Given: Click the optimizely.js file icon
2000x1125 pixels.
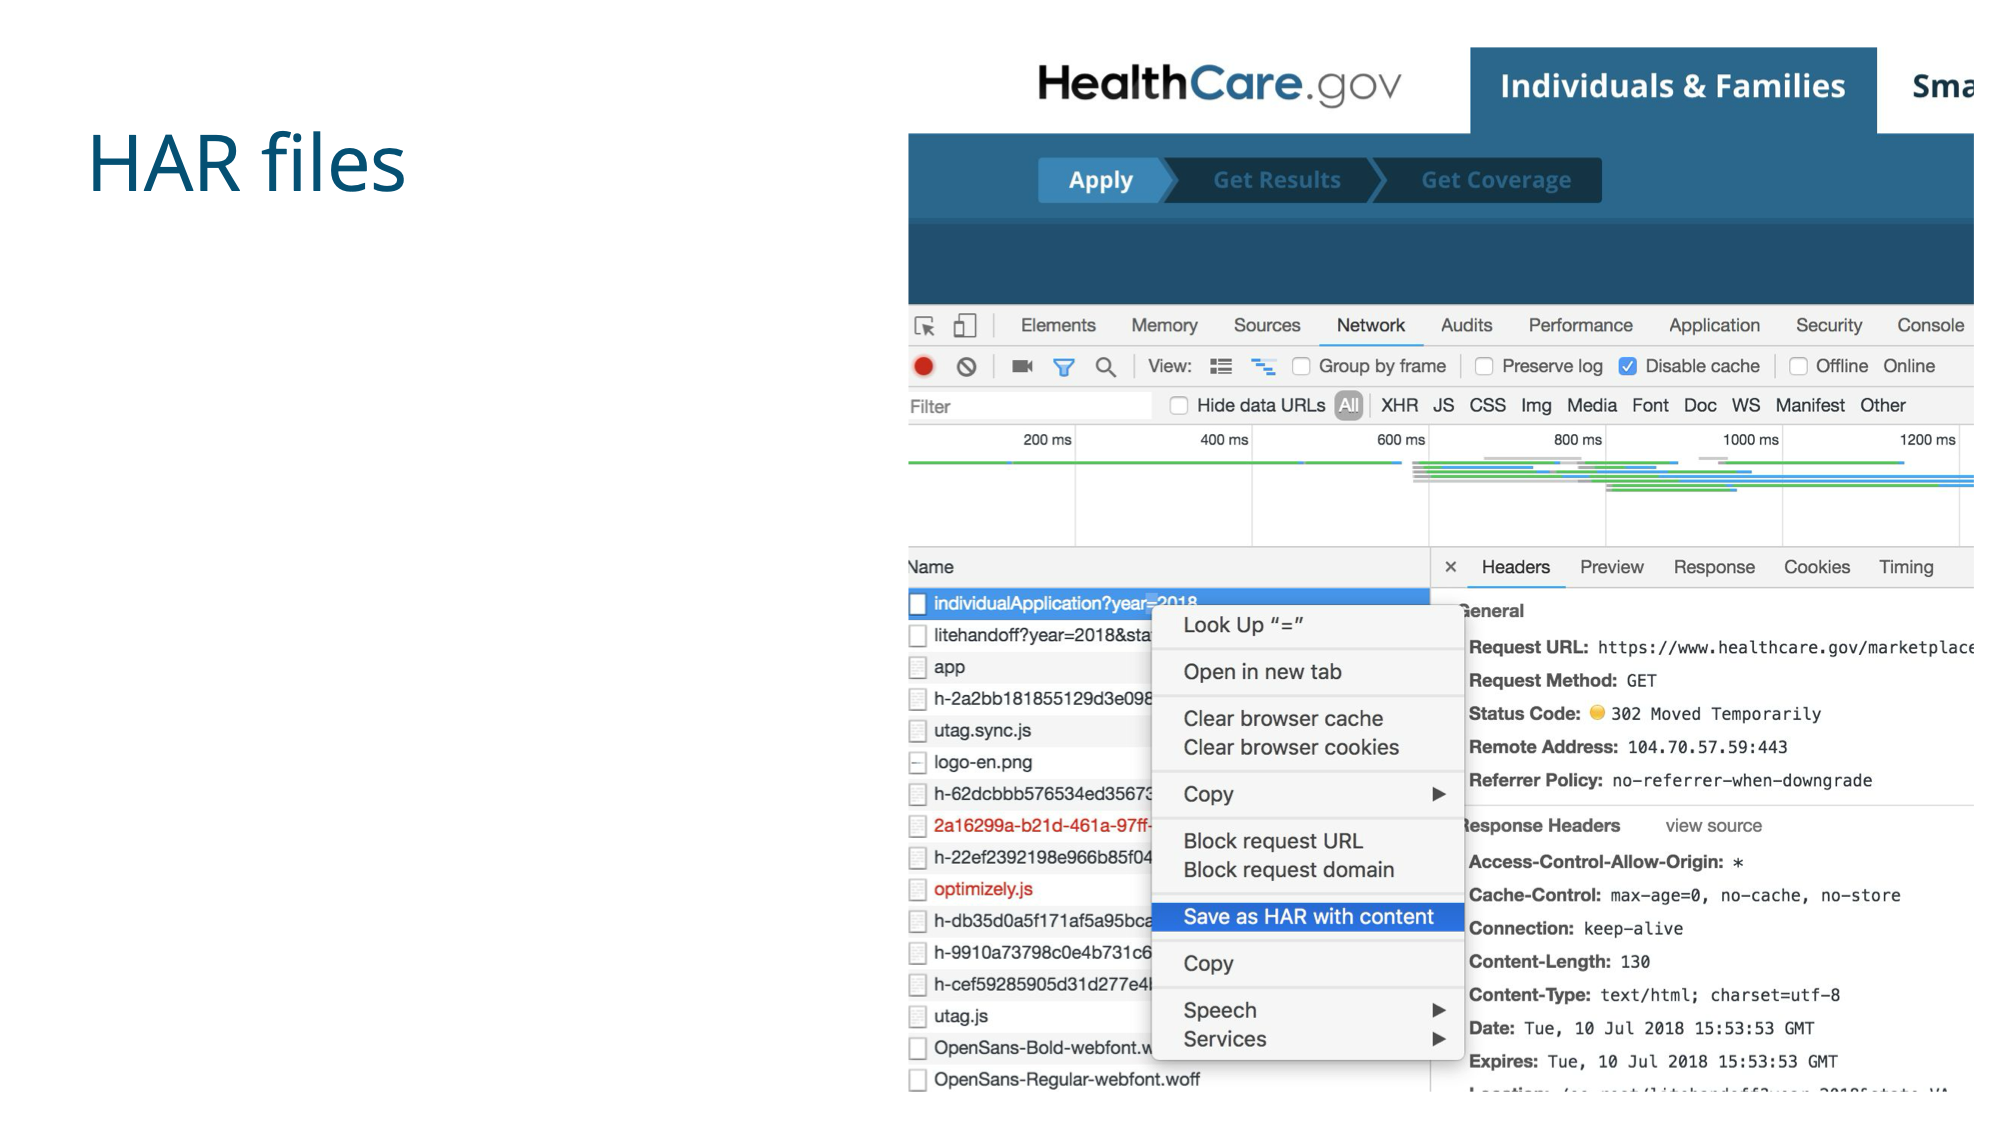Looking at the screenshot, I should coord(918,890).
